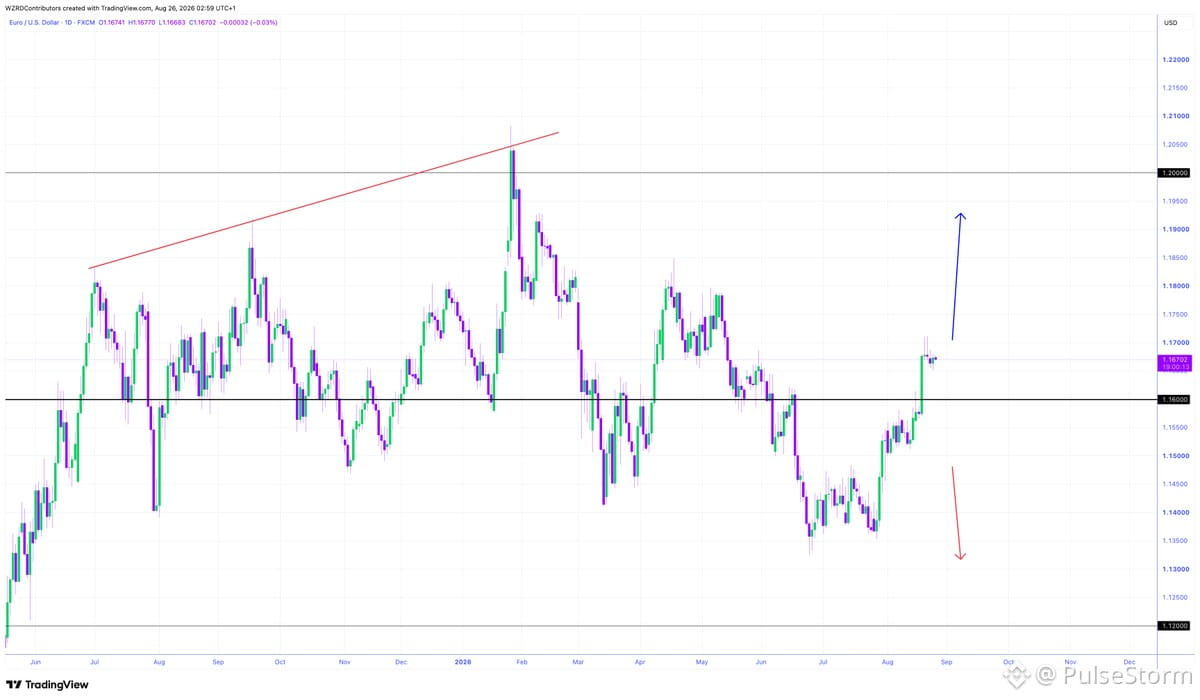This screenshot has height=700, width=1200.
Task: Click the 1.13000 price axis label
Action: pyautogui.click(x=1174, y=569)
